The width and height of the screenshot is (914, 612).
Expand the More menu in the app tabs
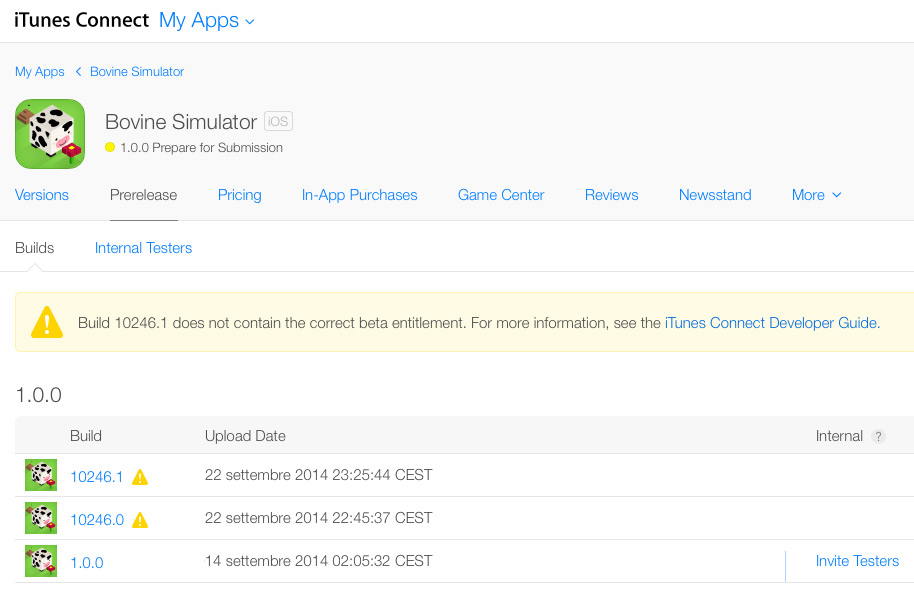tap(816, 195)
